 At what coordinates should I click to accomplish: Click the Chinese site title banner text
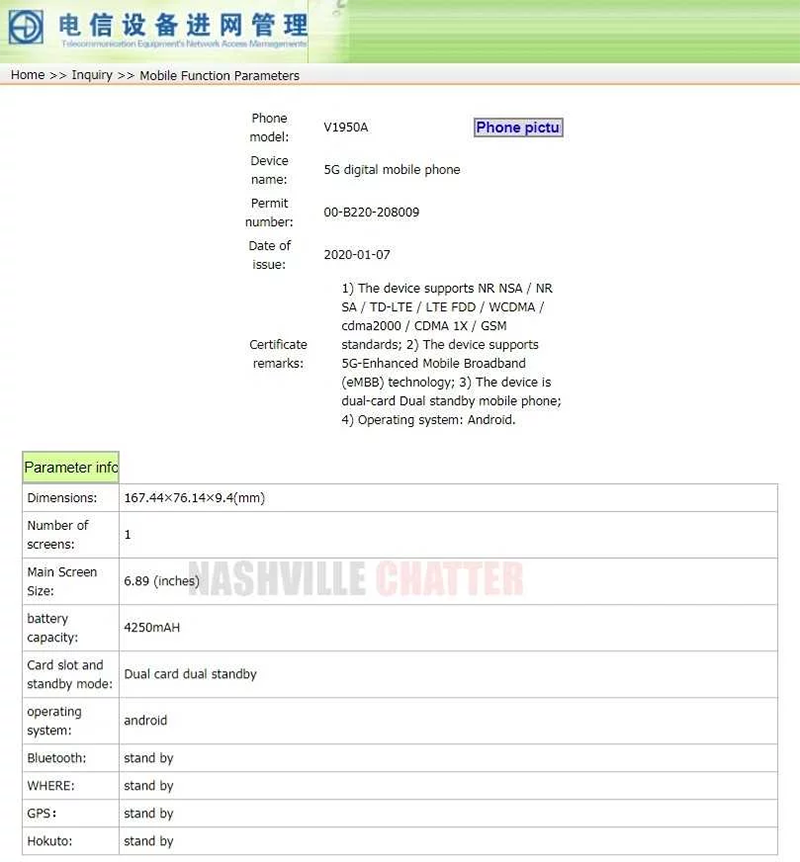pyautogui.click(x=183, y=24)
